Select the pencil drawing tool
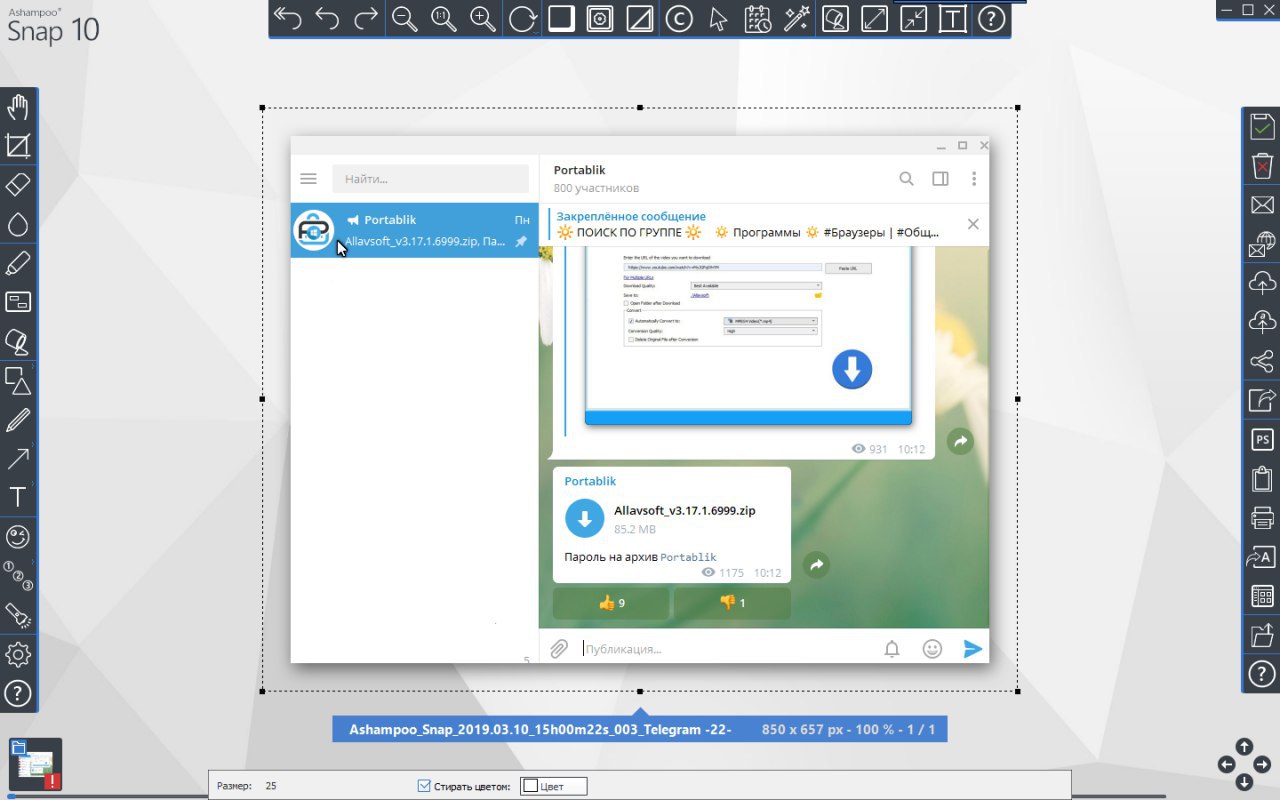 click(18, 419)
